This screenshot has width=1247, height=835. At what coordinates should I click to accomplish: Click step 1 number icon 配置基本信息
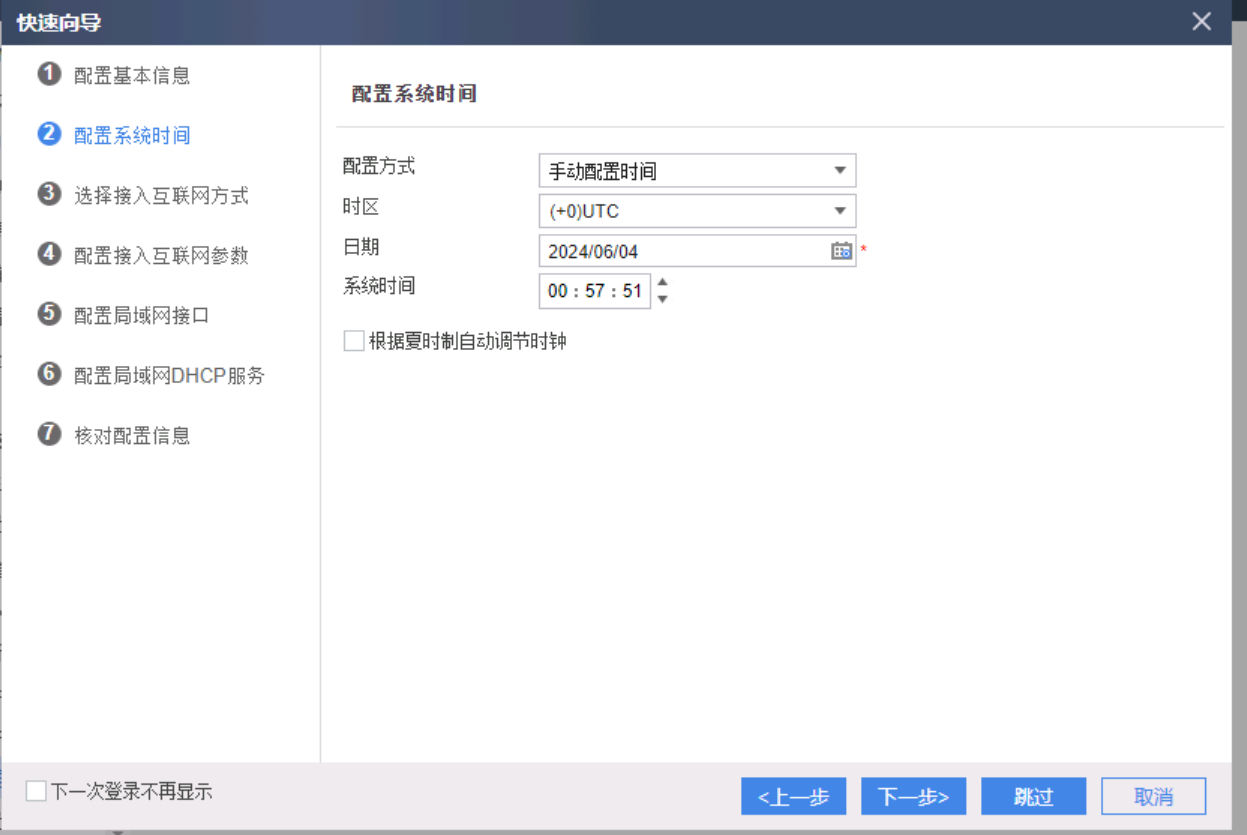tap(49, 74)
